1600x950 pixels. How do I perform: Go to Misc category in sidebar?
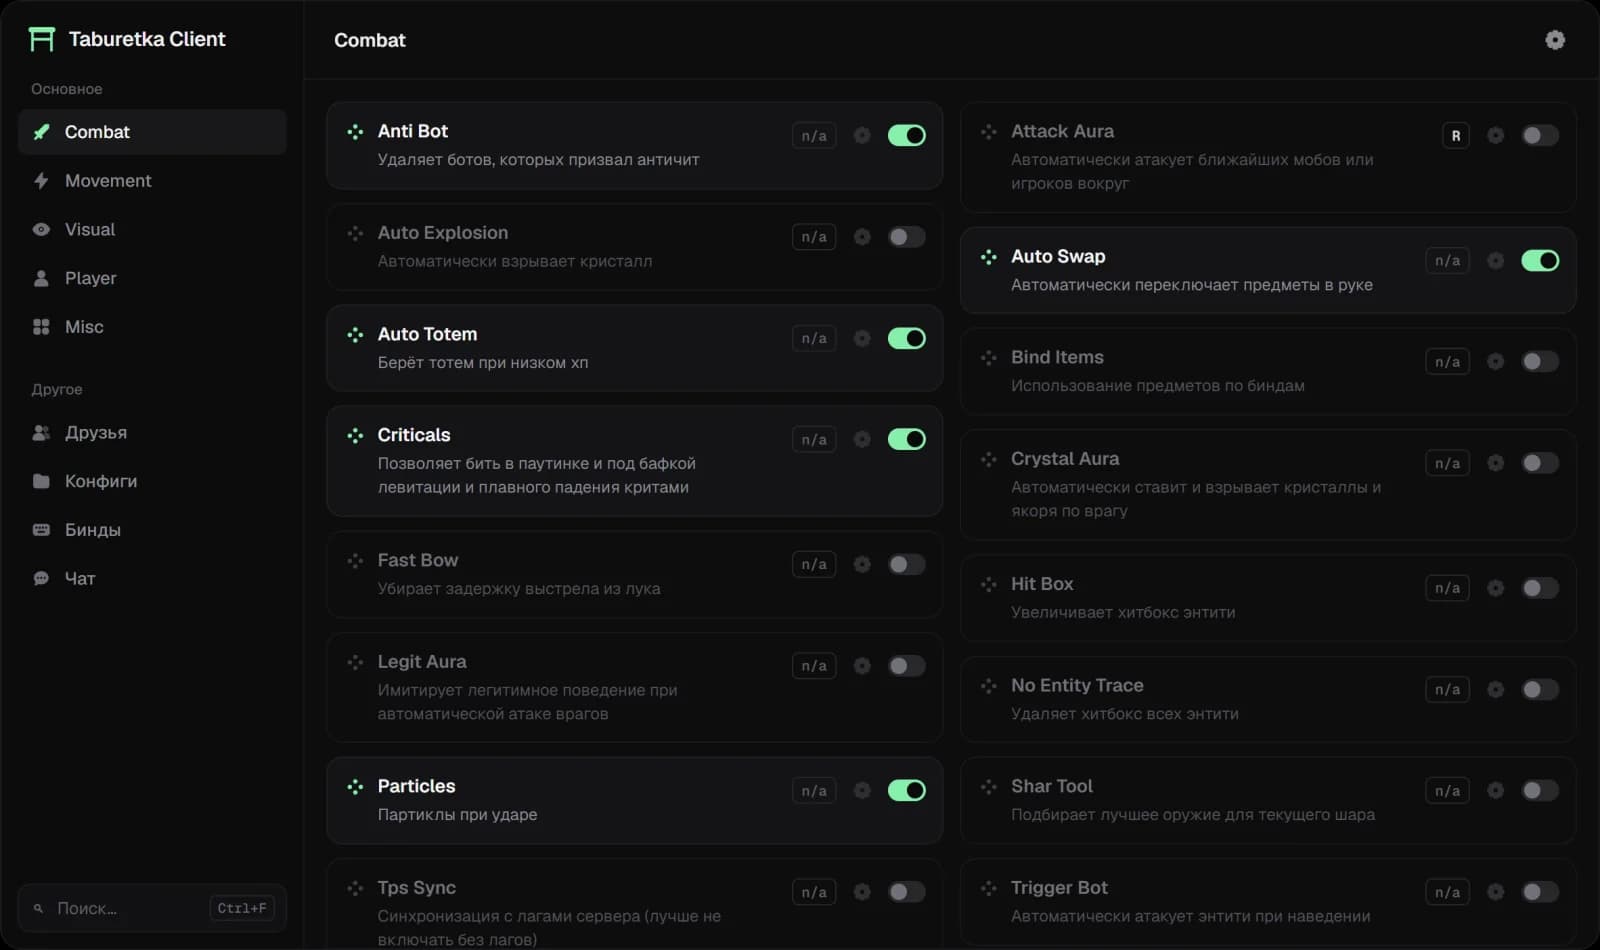click(152, 327)
